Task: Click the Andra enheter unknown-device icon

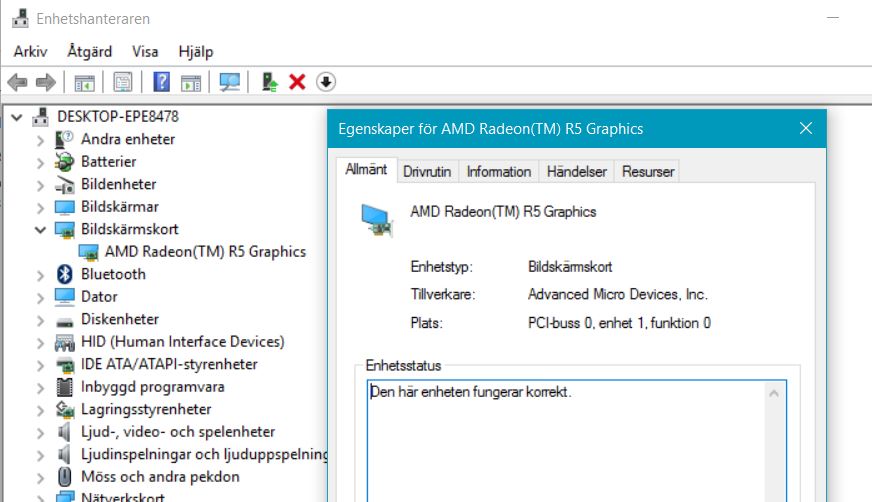Action: coord(65,139)
